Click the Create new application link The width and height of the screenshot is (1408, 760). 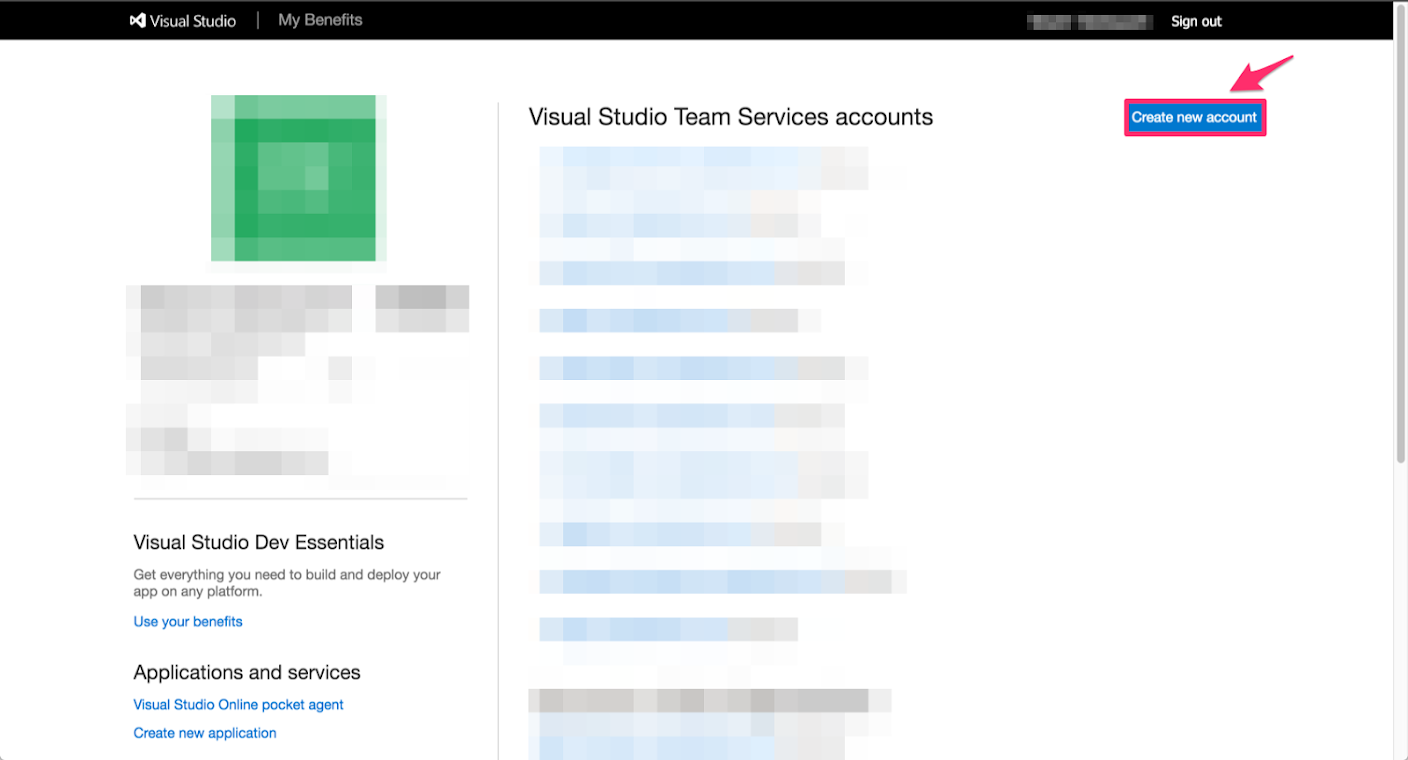point(205,733)
